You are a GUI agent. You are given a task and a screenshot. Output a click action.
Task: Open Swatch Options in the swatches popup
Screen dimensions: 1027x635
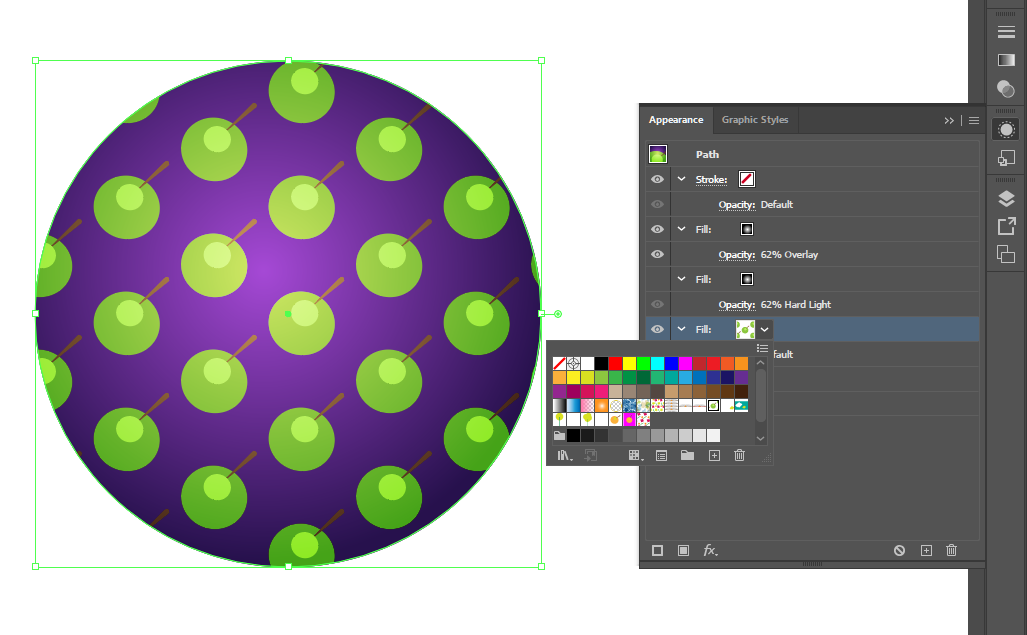(662, 456)
